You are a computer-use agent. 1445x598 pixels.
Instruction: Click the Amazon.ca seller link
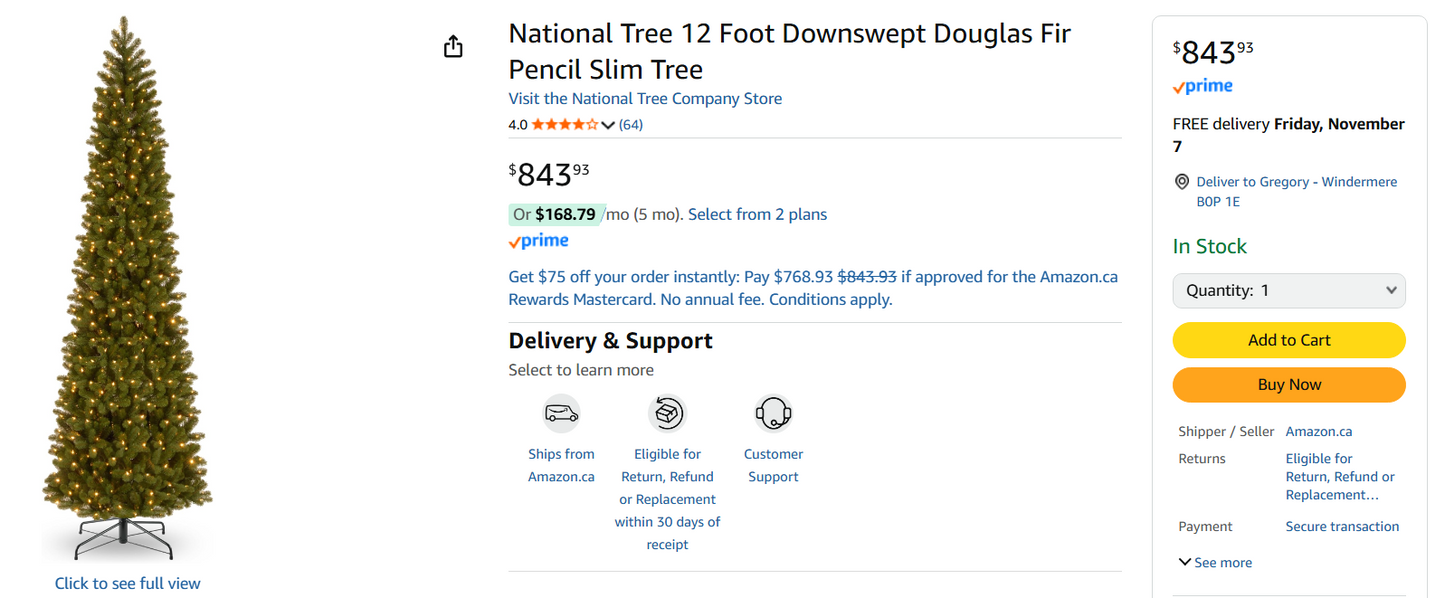[1318, 431]
